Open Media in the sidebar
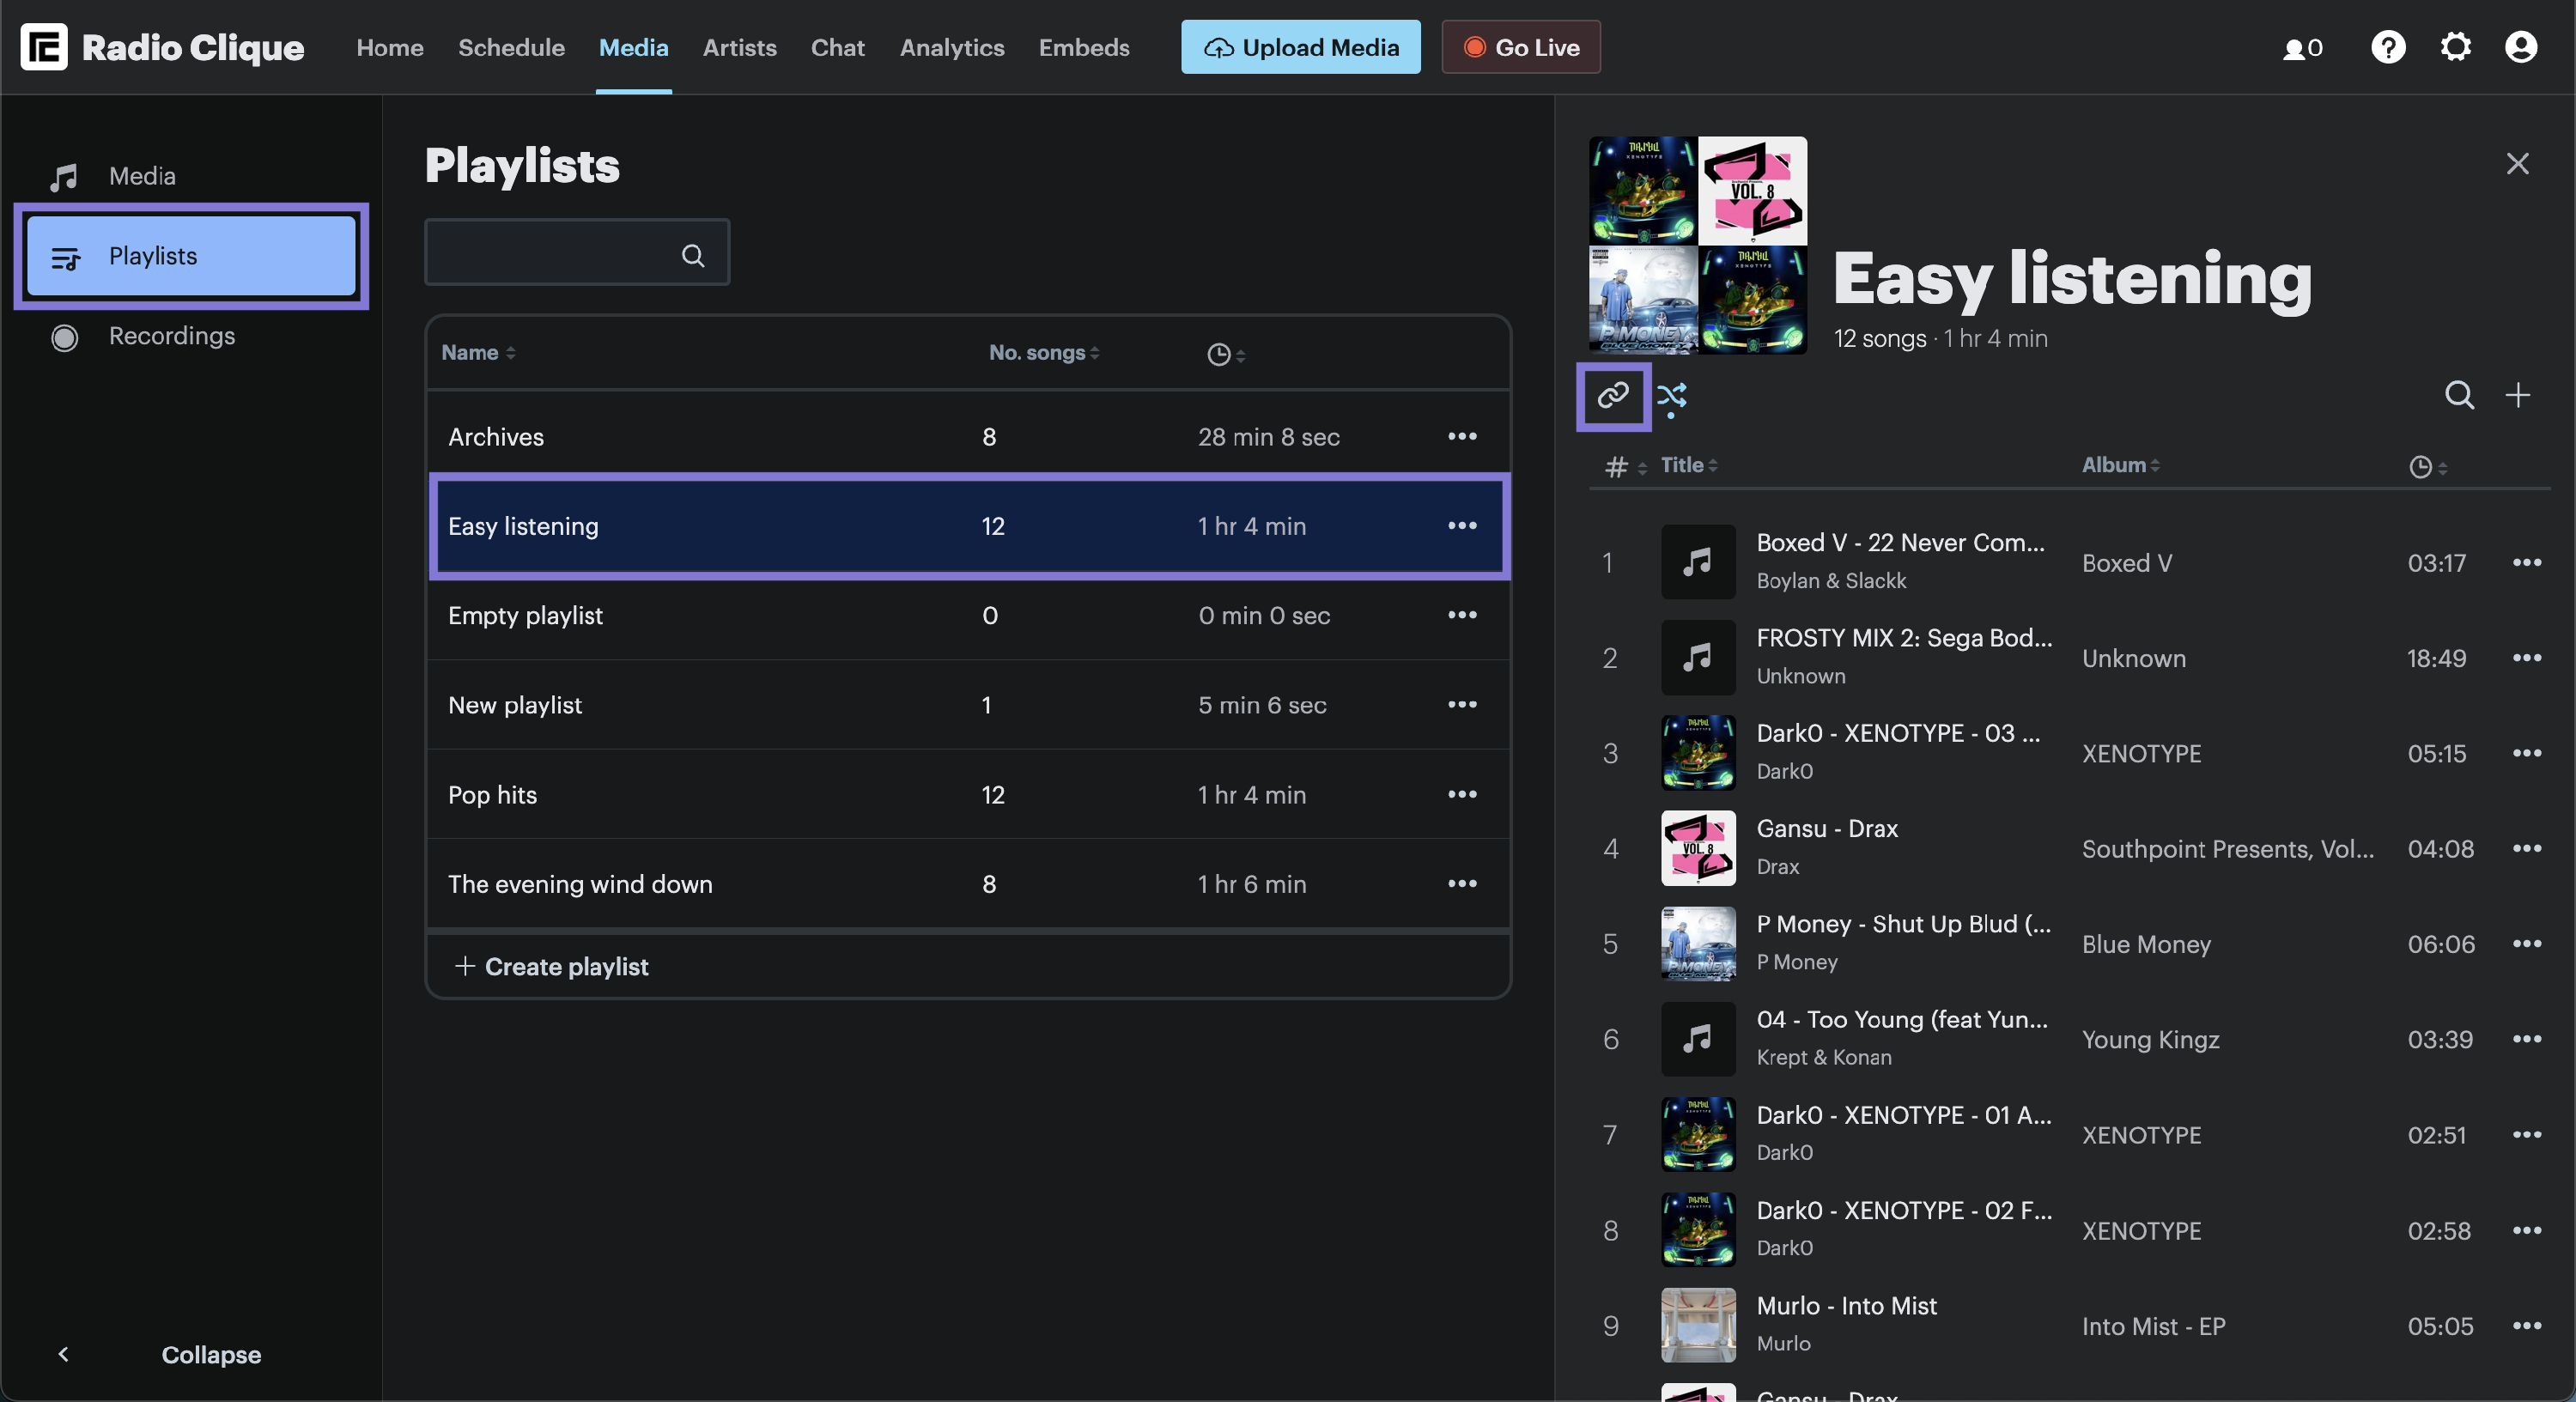This screenshot has width=2576, height=1402. 190,176
